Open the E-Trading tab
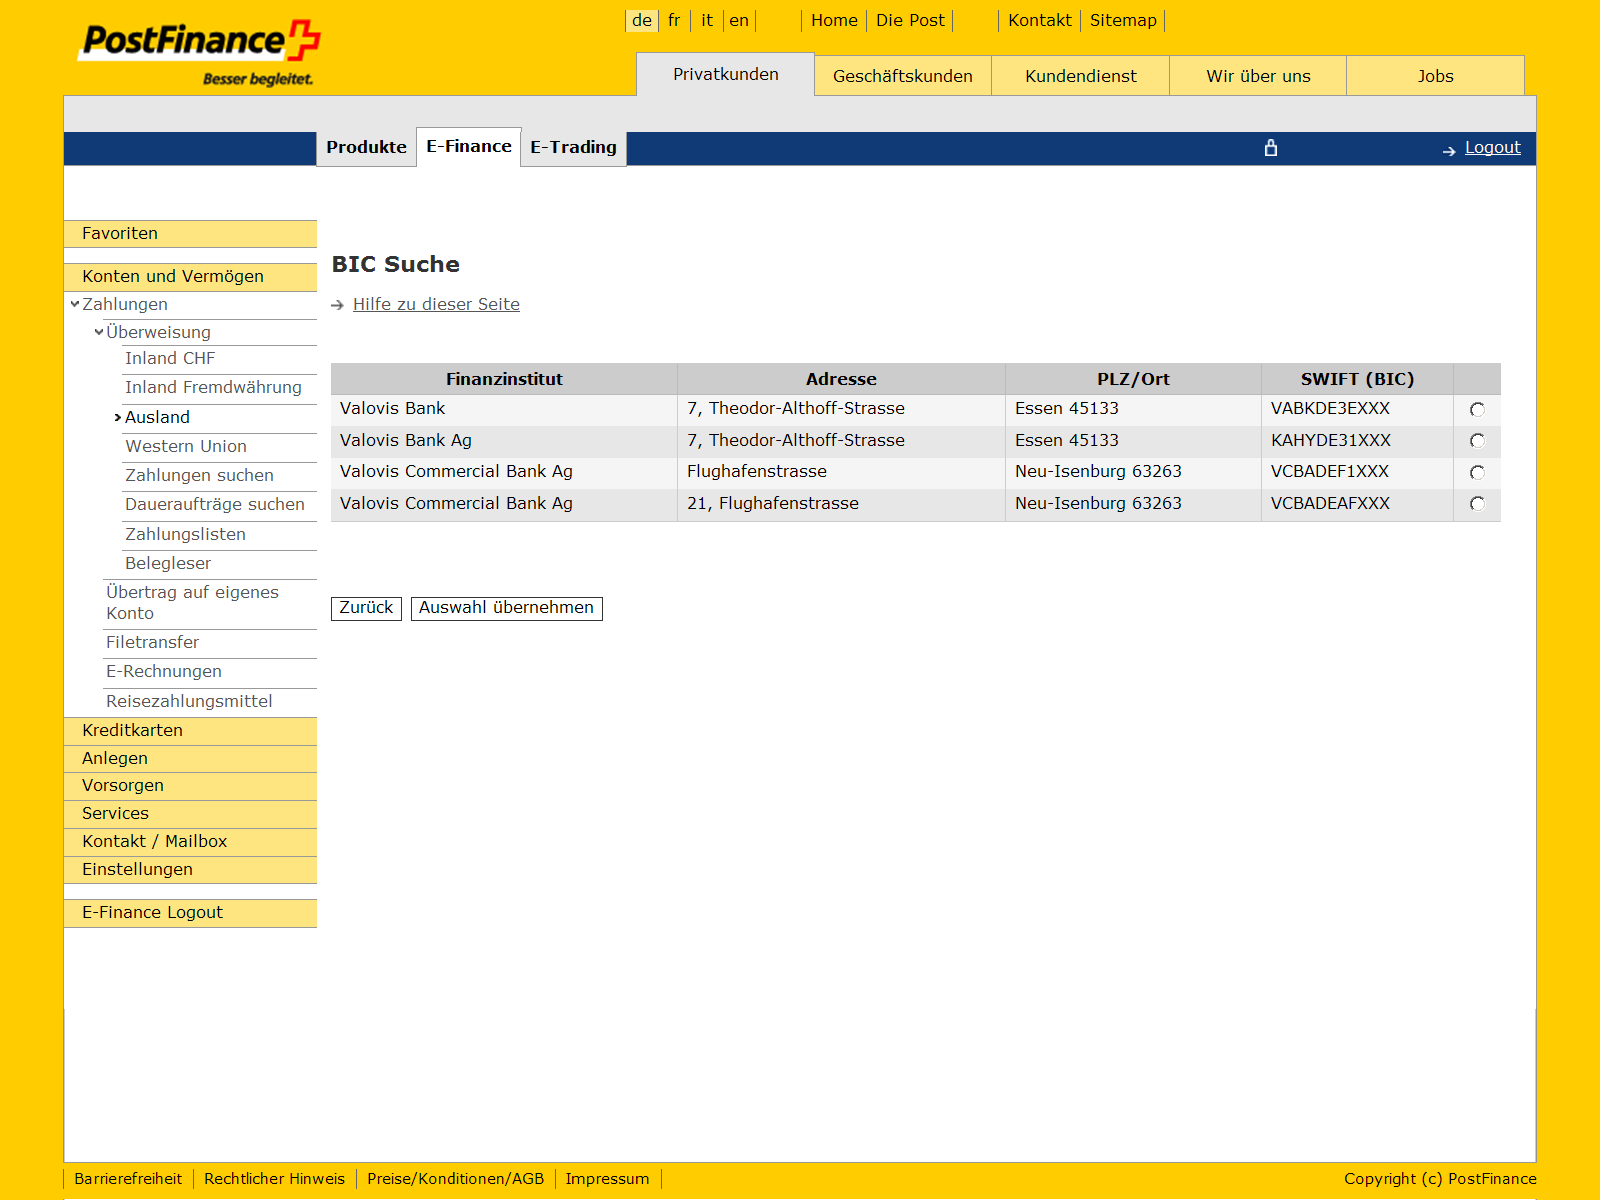 coord(574,148)
